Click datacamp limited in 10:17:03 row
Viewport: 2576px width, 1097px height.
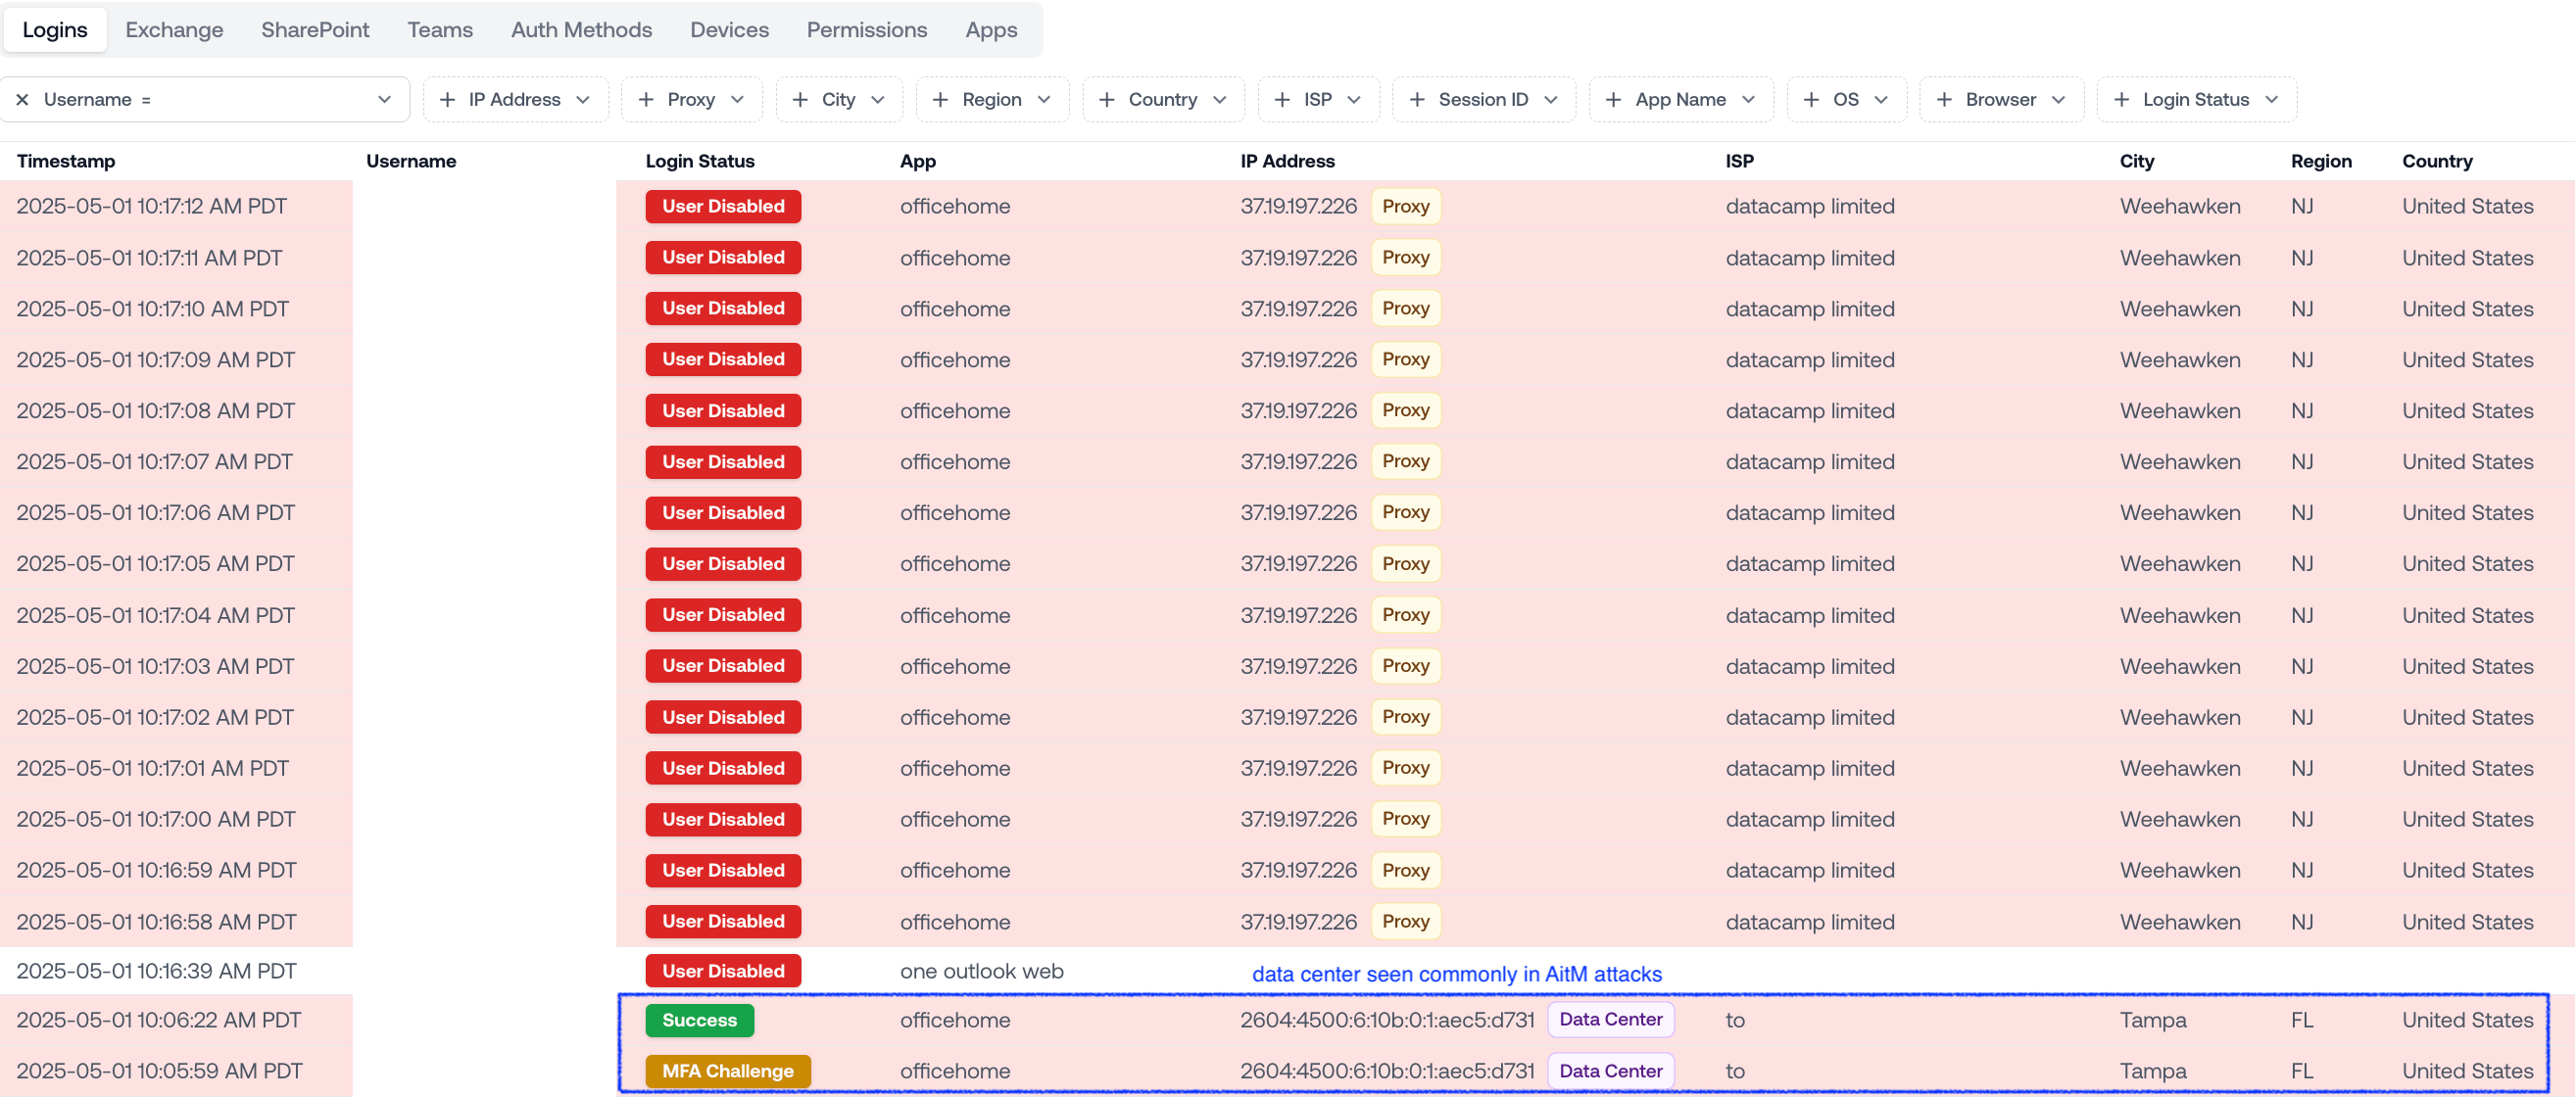coord(1809,666)
